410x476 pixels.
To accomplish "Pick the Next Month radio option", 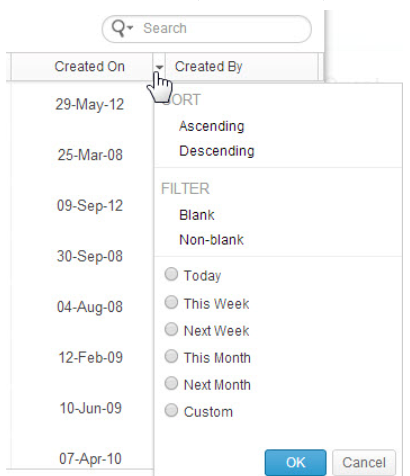I will (x=171, y=383).
